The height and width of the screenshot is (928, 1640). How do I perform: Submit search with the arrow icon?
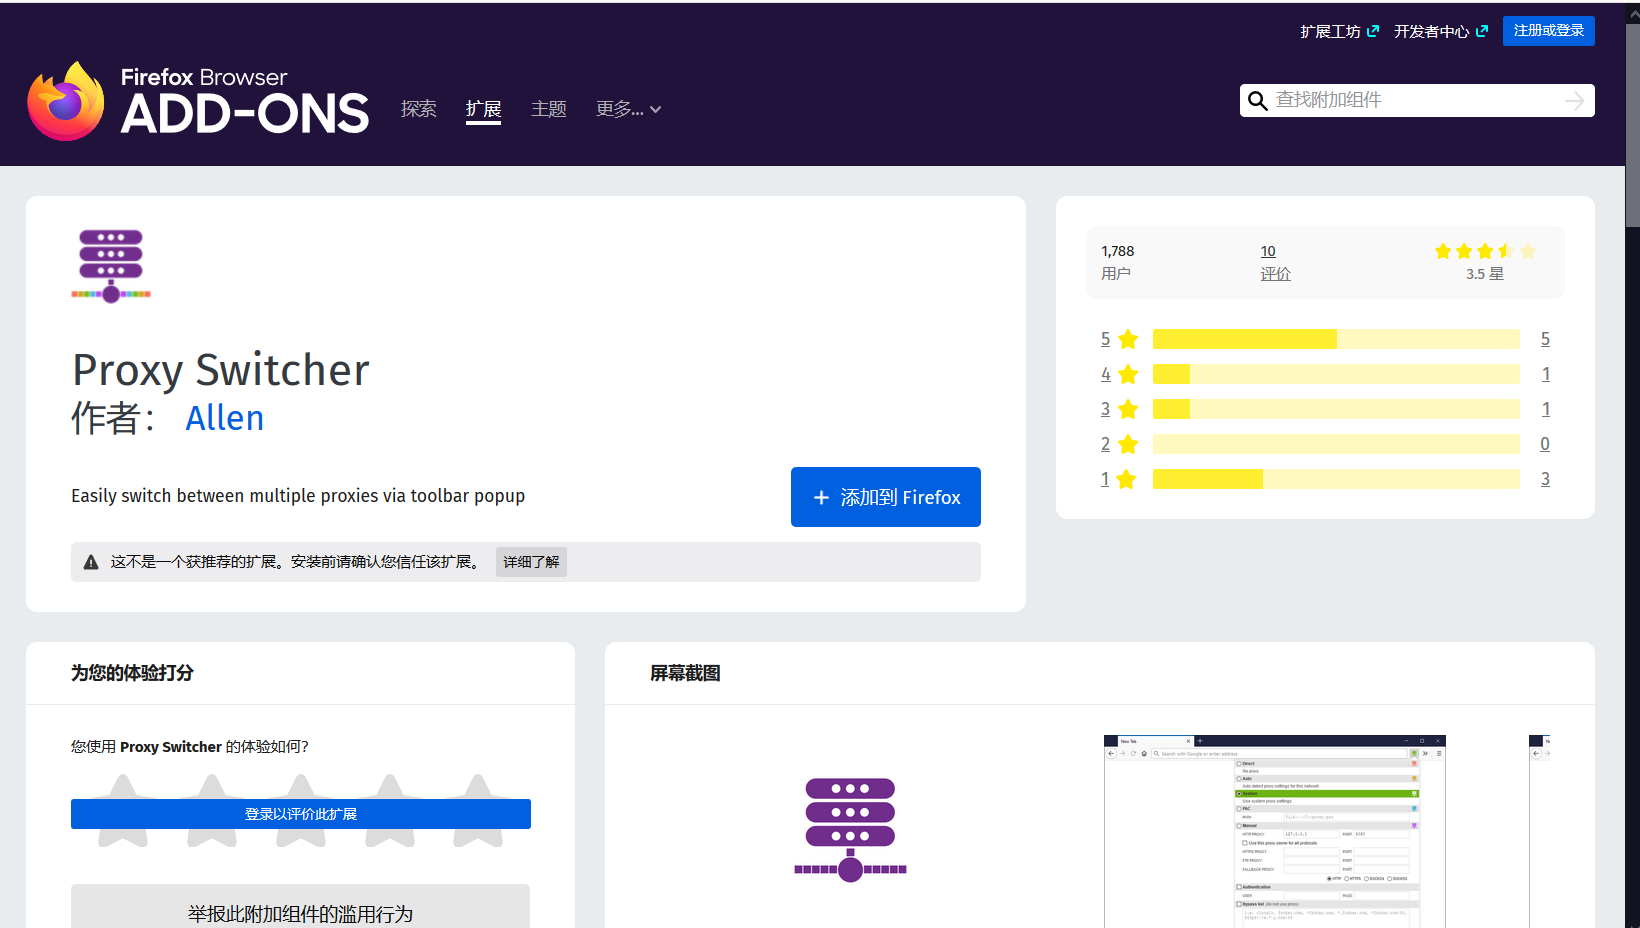(1575, 101)
